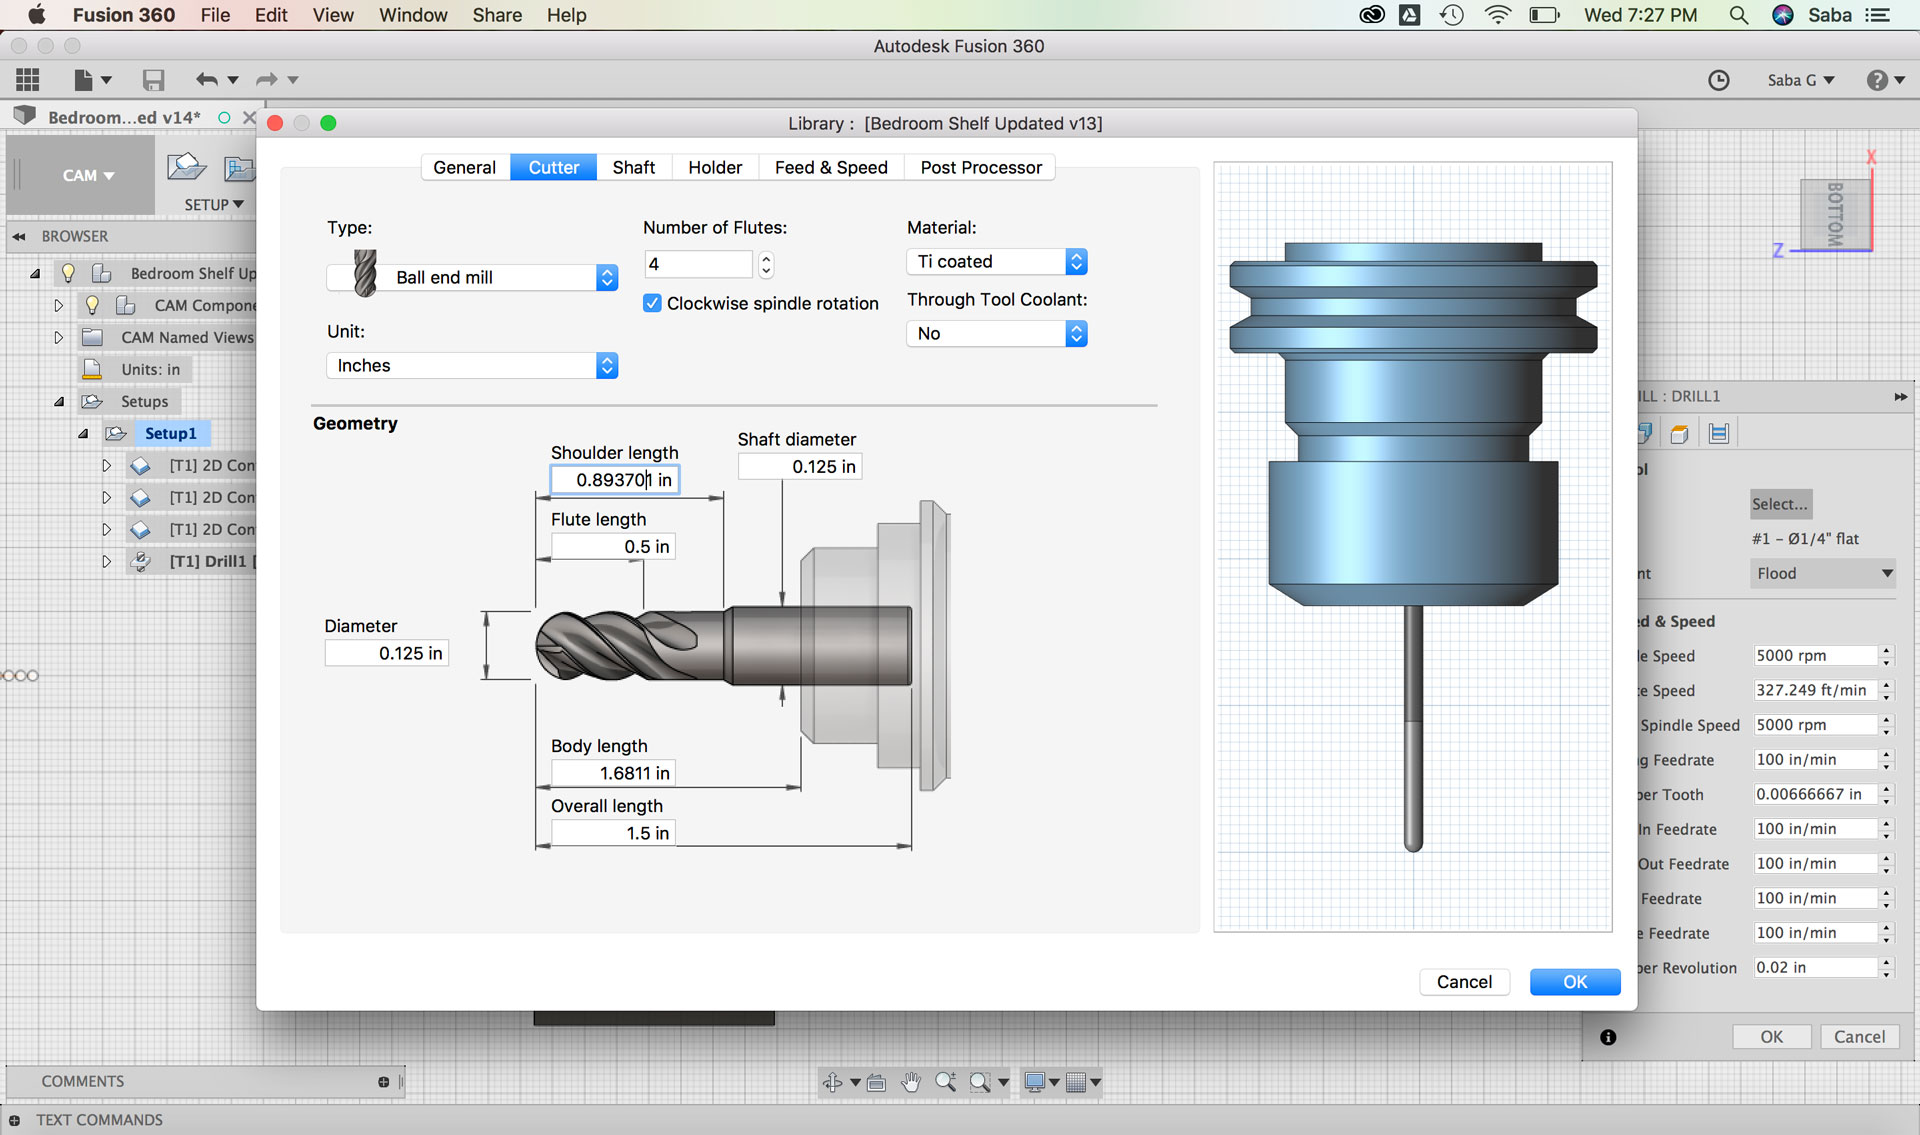This screenshot has height=1135, width=1920.
Task: Open the Holder tab
Action: [715, 167]
